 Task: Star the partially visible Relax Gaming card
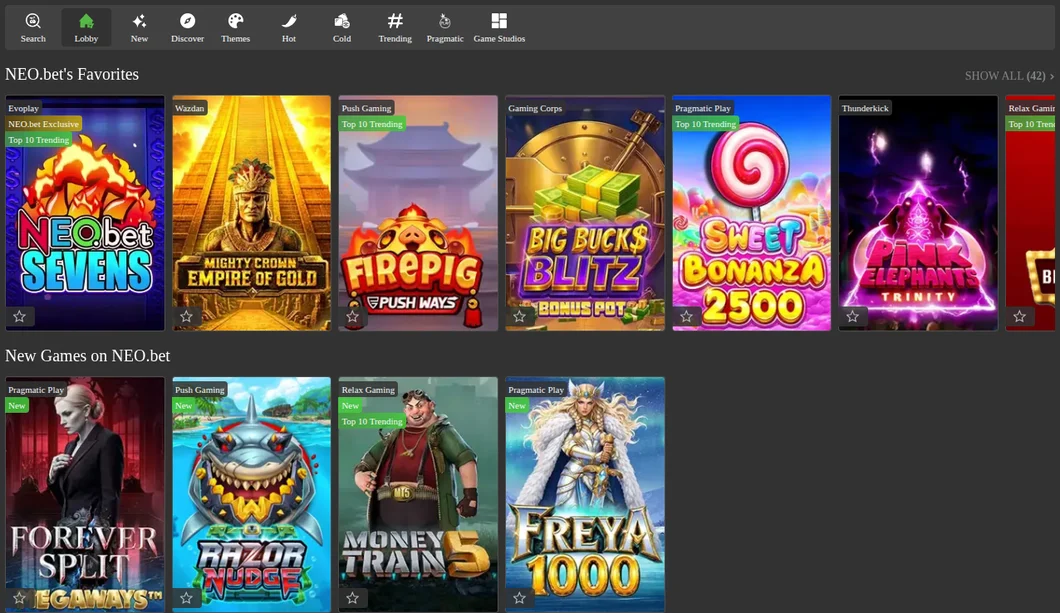click(x=1019, y=316)
